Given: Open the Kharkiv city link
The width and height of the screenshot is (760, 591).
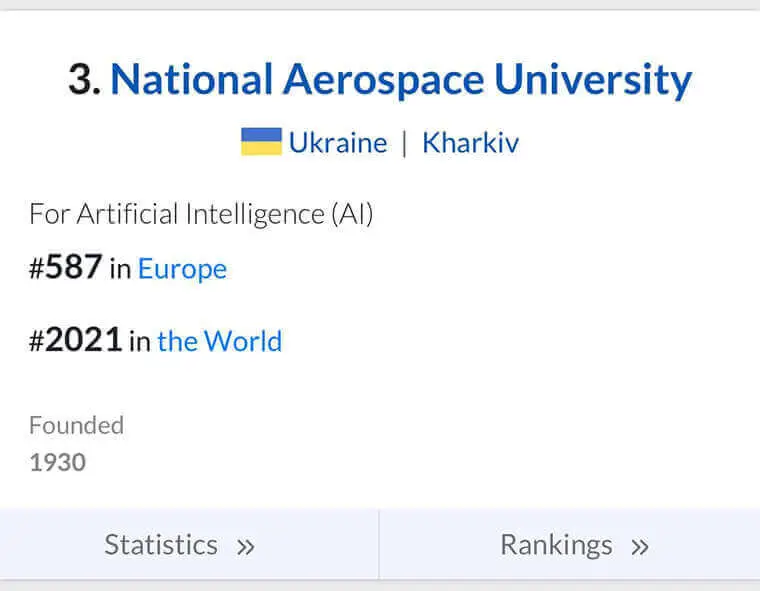Looking at the screenshot, I should point(470,143).
